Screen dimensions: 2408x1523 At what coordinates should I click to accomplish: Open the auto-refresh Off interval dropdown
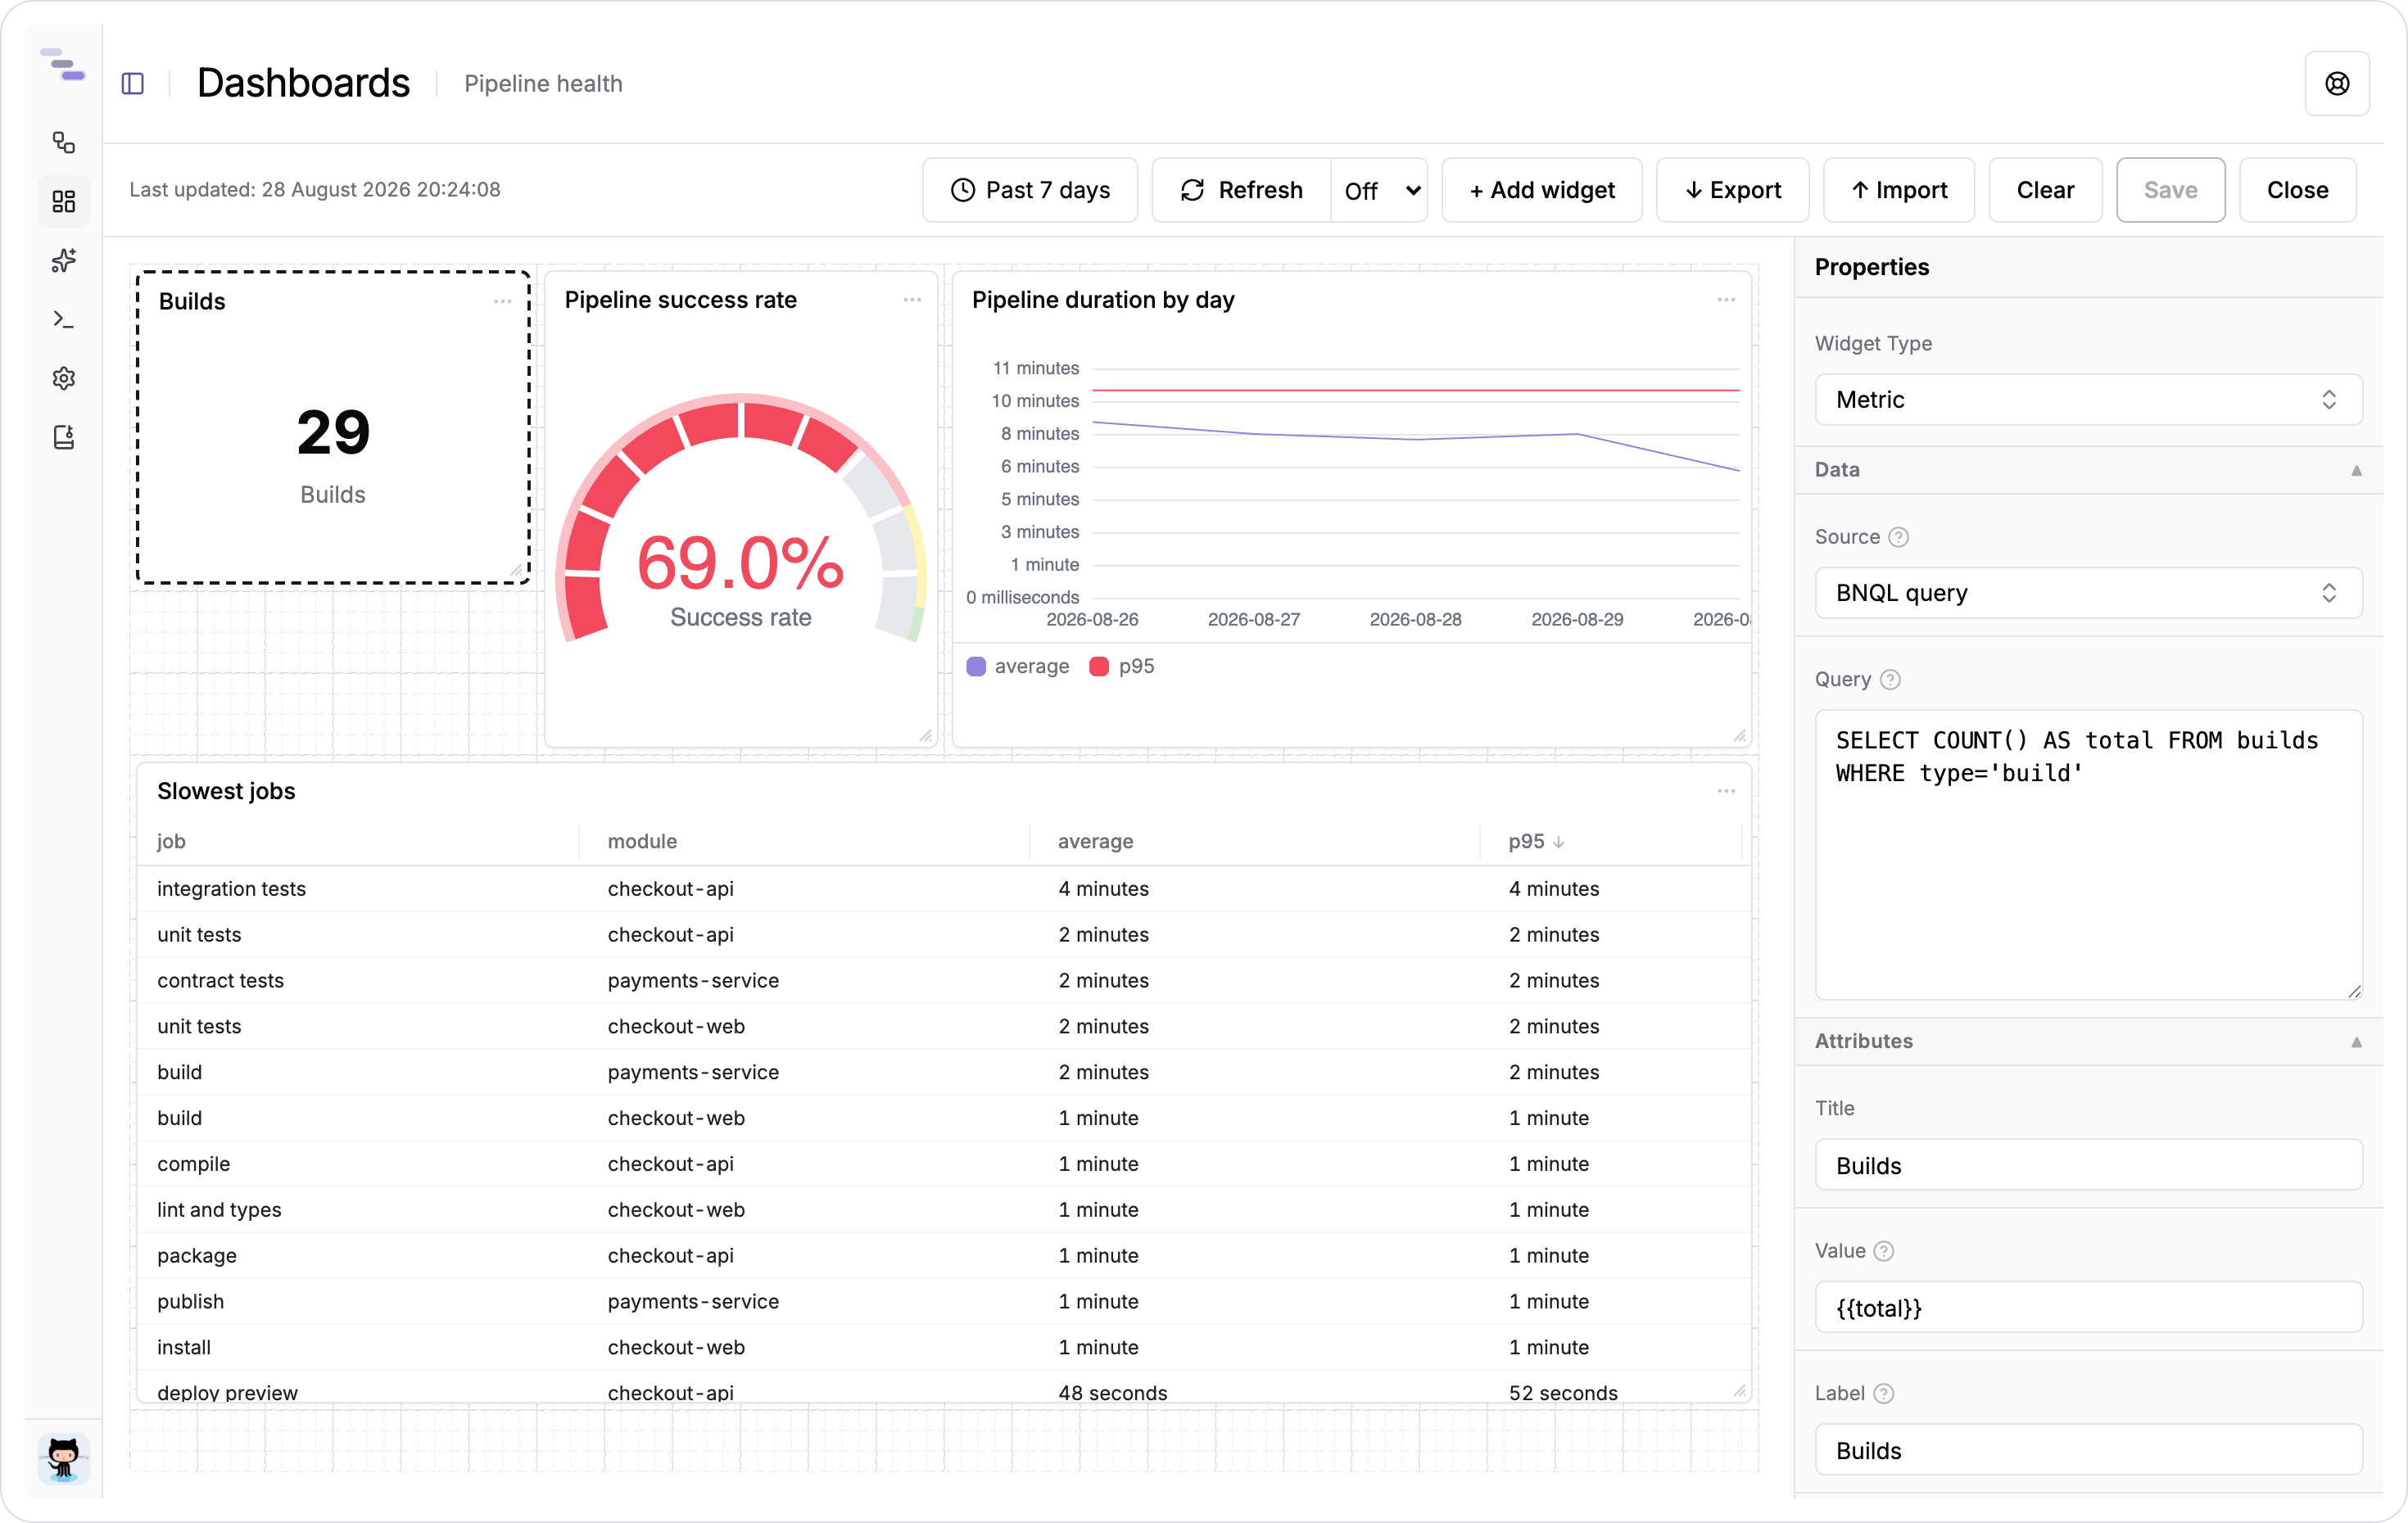1380,190
